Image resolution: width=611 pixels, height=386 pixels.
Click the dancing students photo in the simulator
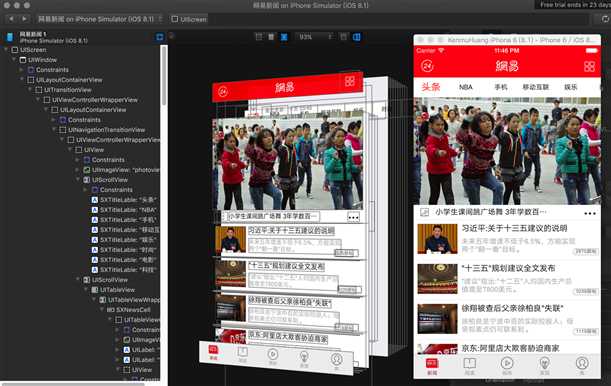coord(507,151)
